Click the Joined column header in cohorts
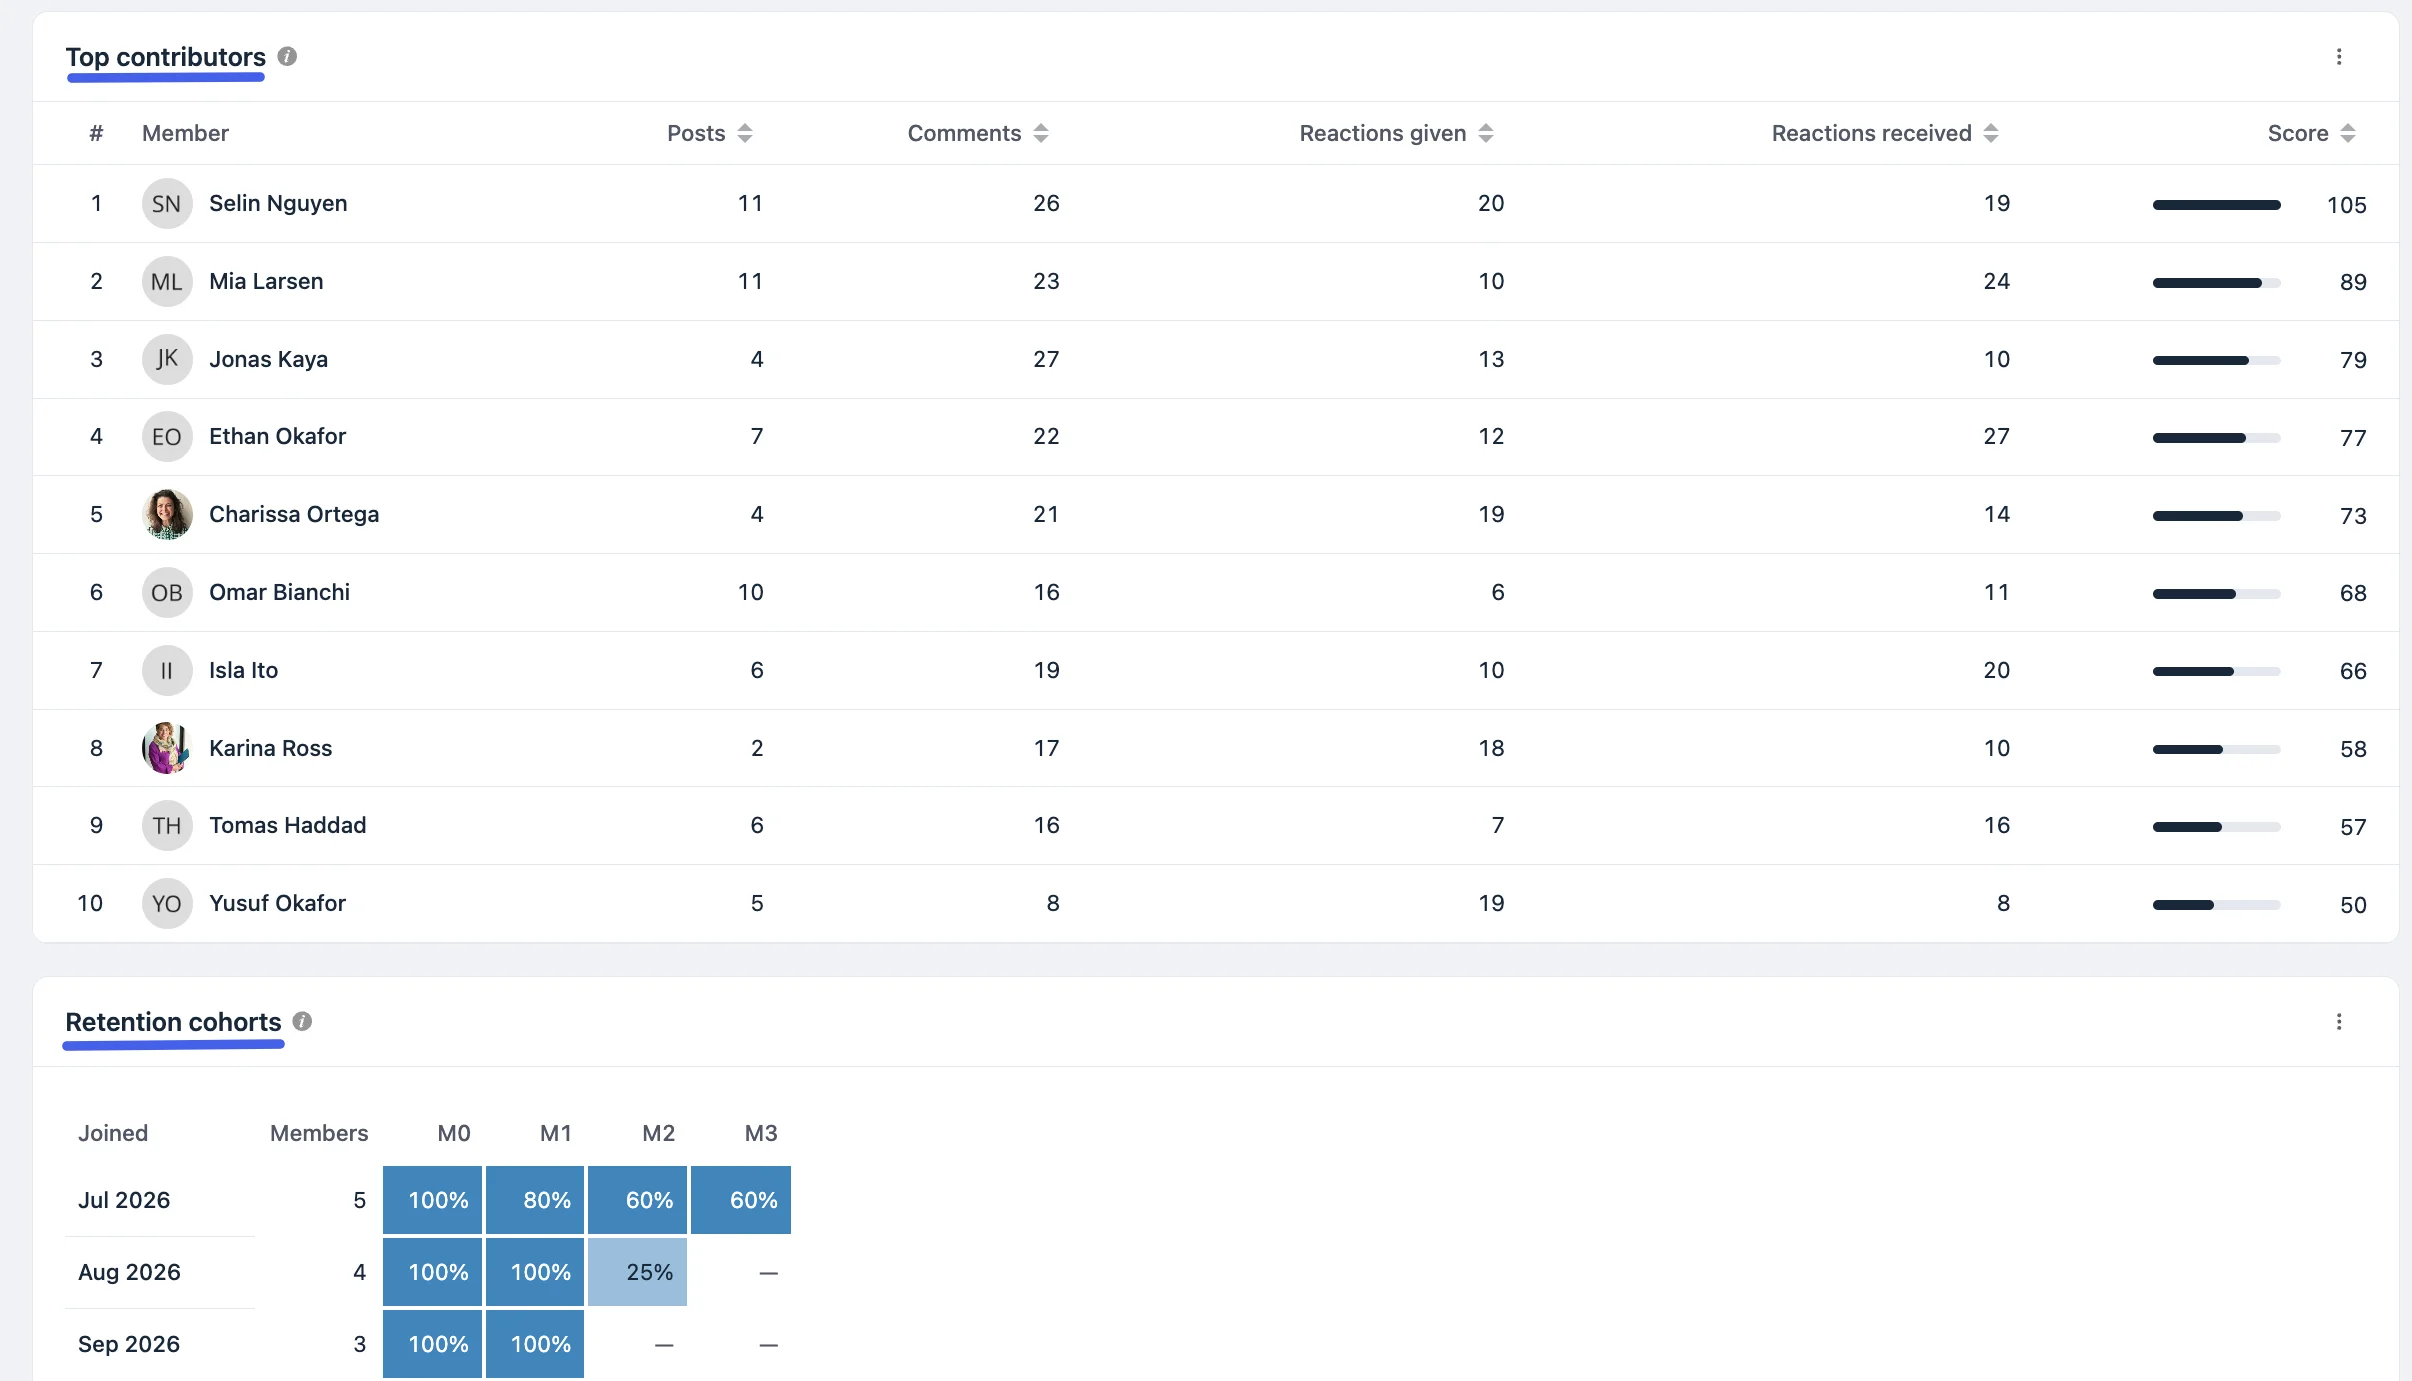Image resolution: width=2412 pixels, height=1381 pixels. [x=113, y=1133]
